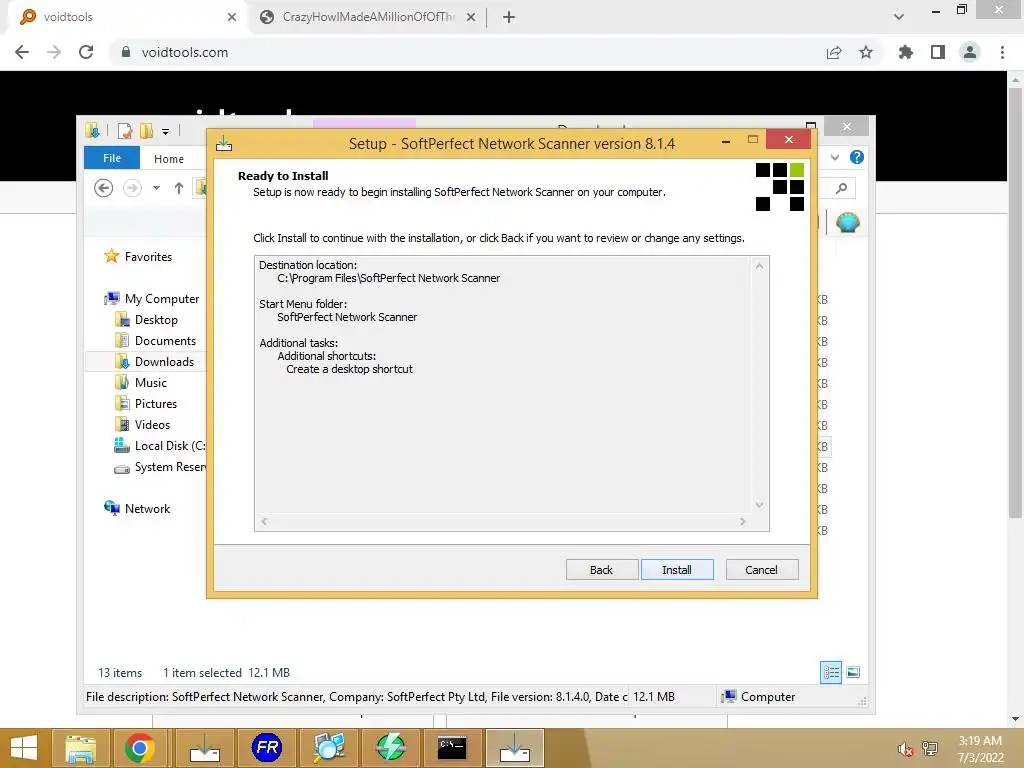
Task: Click Properties icon in Explorer quick access
Action: (x=124, y=131)
